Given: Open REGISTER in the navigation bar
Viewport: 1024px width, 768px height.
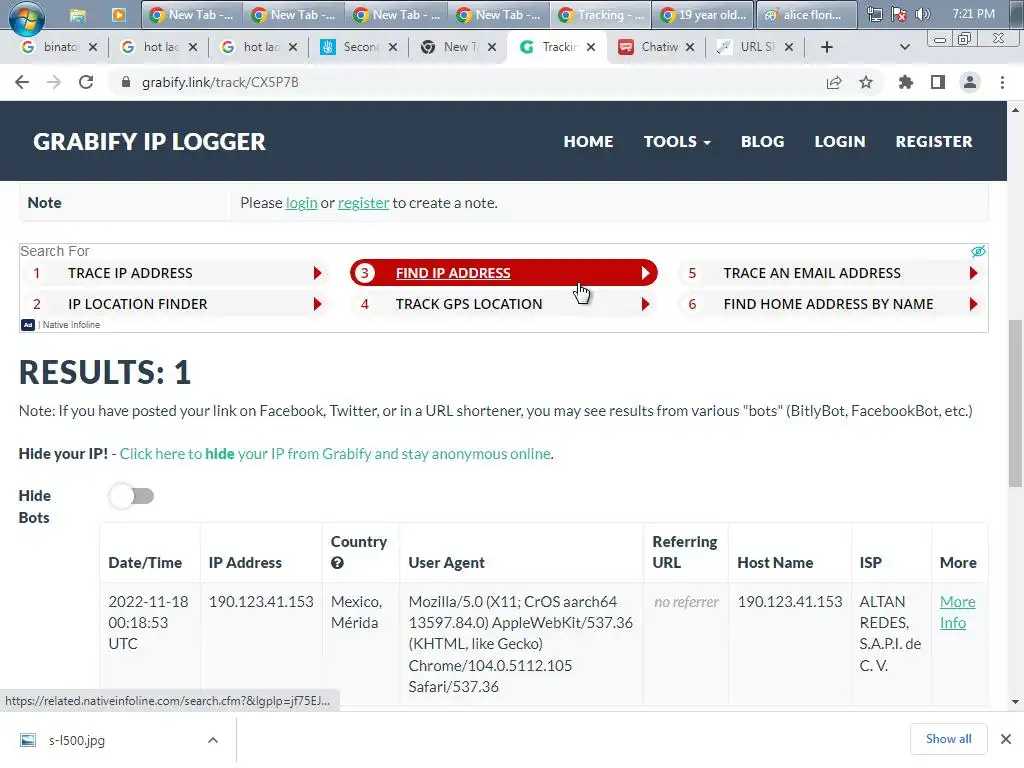Looking at the screenshot, I should 934,142.
